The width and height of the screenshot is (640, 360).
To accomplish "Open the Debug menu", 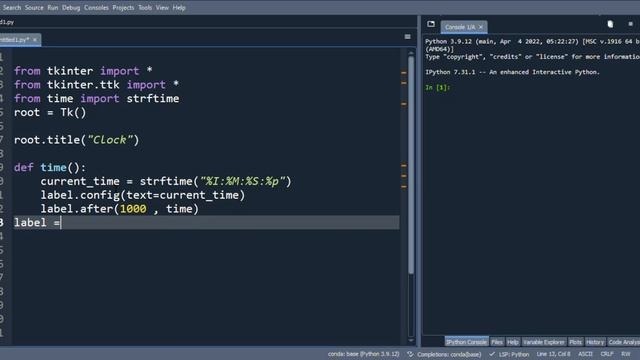I will point(71,7).
